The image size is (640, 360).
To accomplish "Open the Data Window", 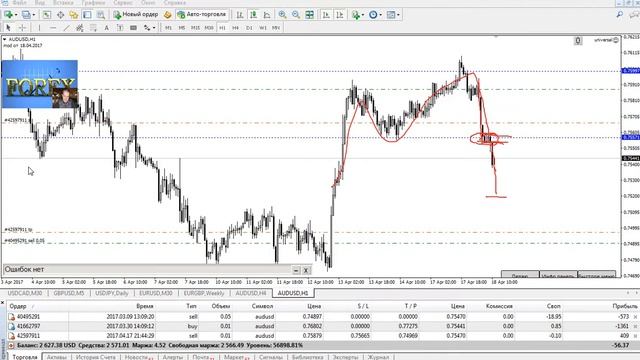I will tap(60, 15).
